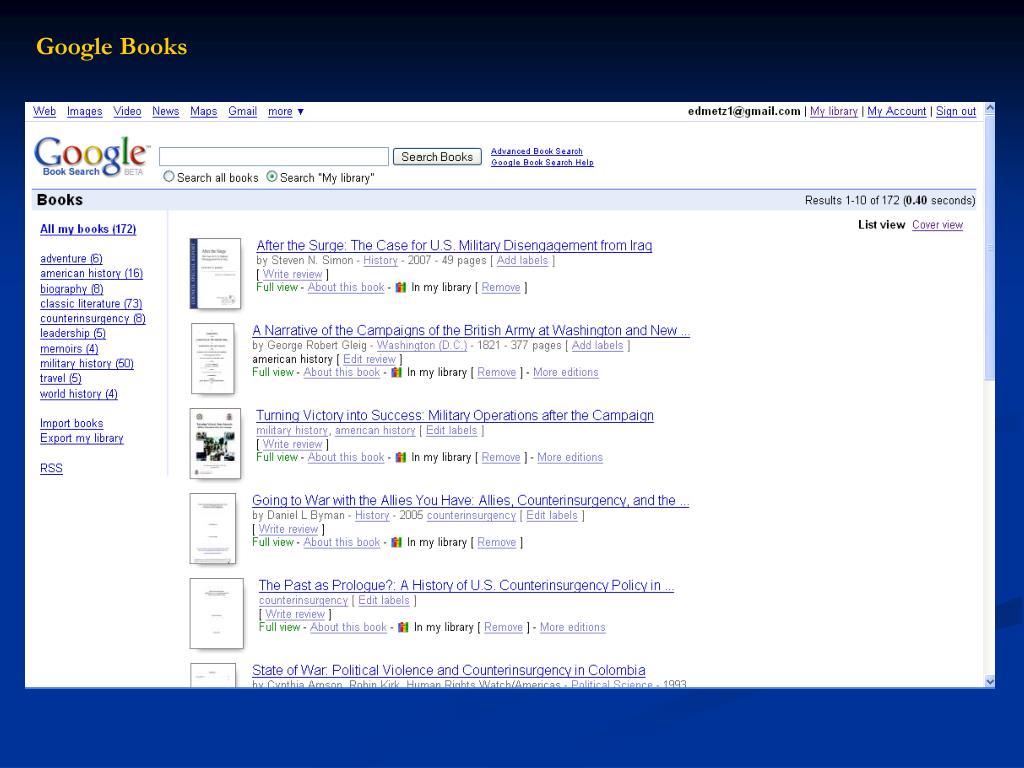
Task: Click the Import books link
Action: tap(72, 423)
